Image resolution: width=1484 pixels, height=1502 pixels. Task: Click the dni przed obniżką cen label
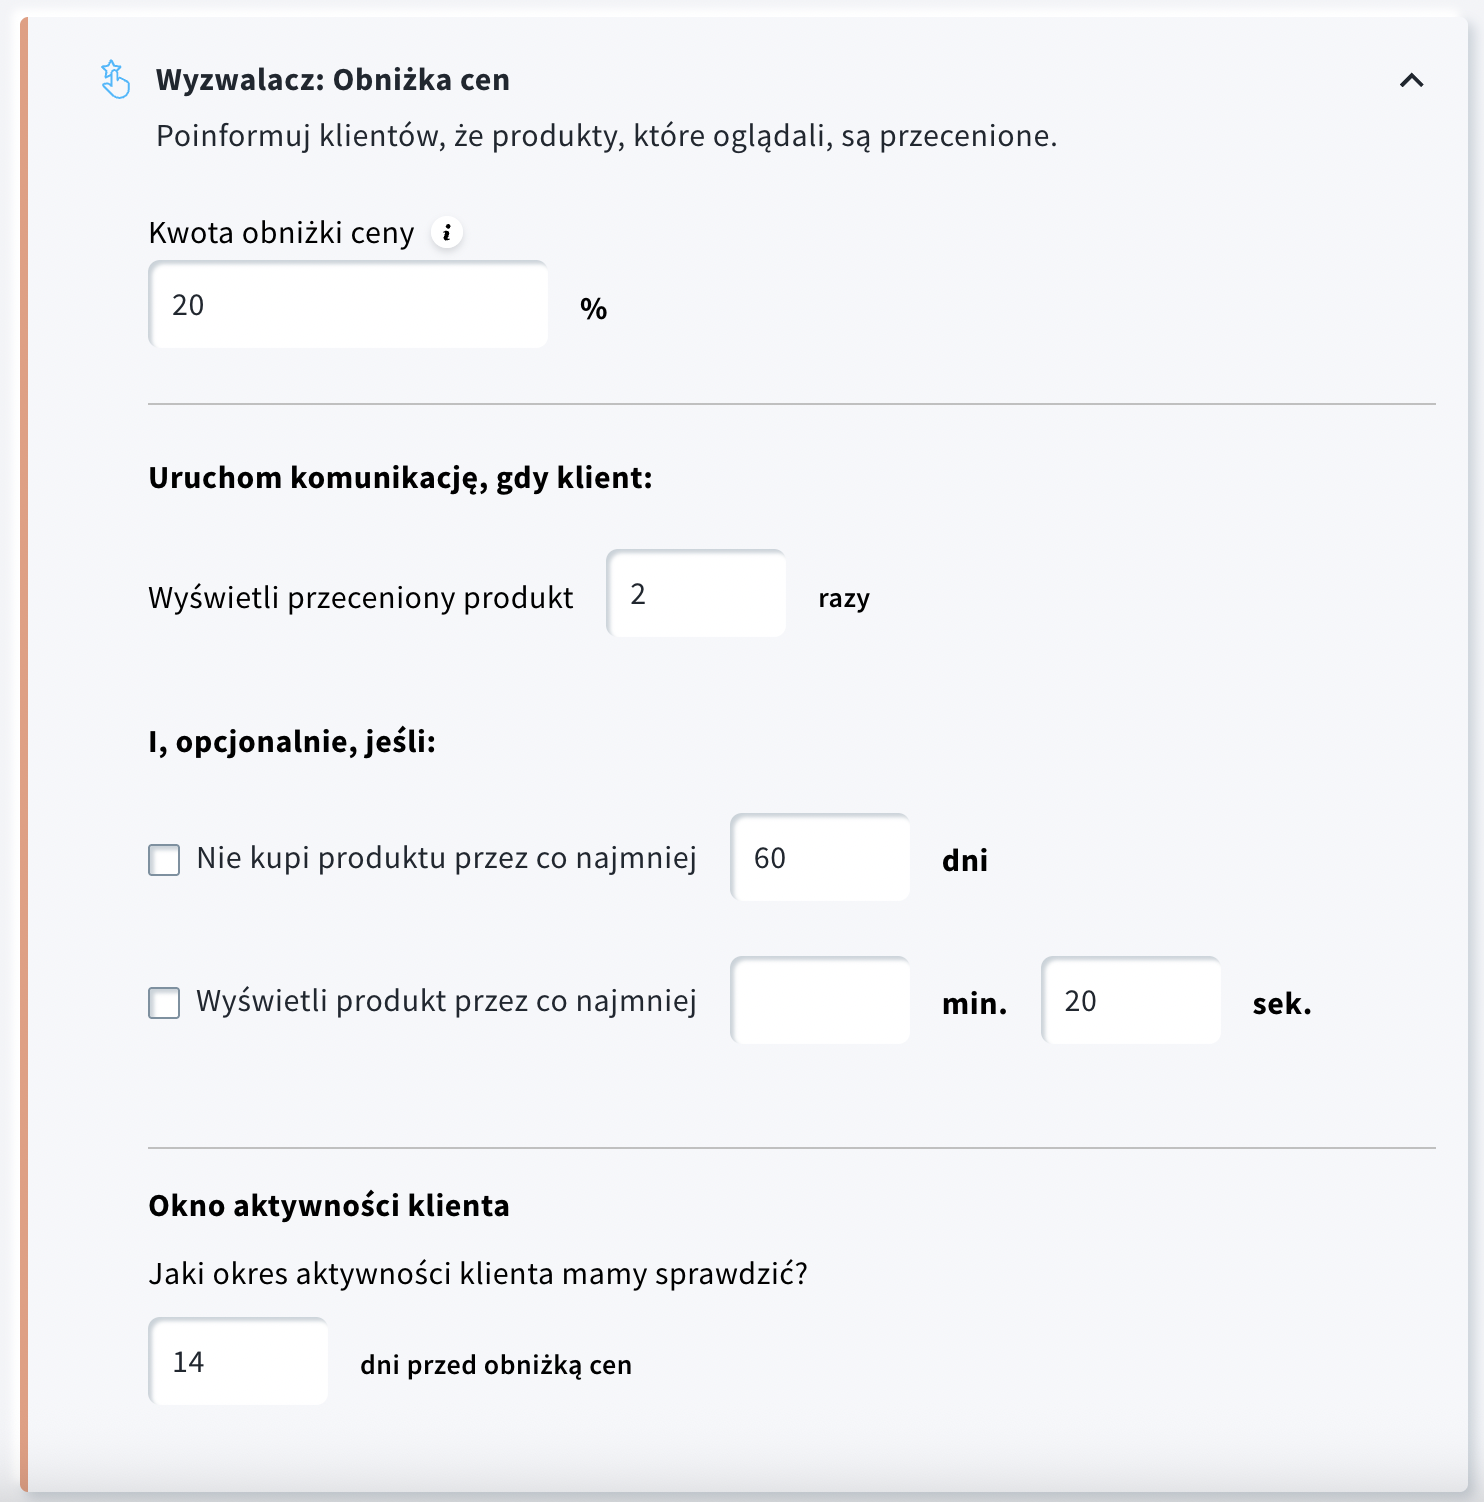[x=495, y=1364]
